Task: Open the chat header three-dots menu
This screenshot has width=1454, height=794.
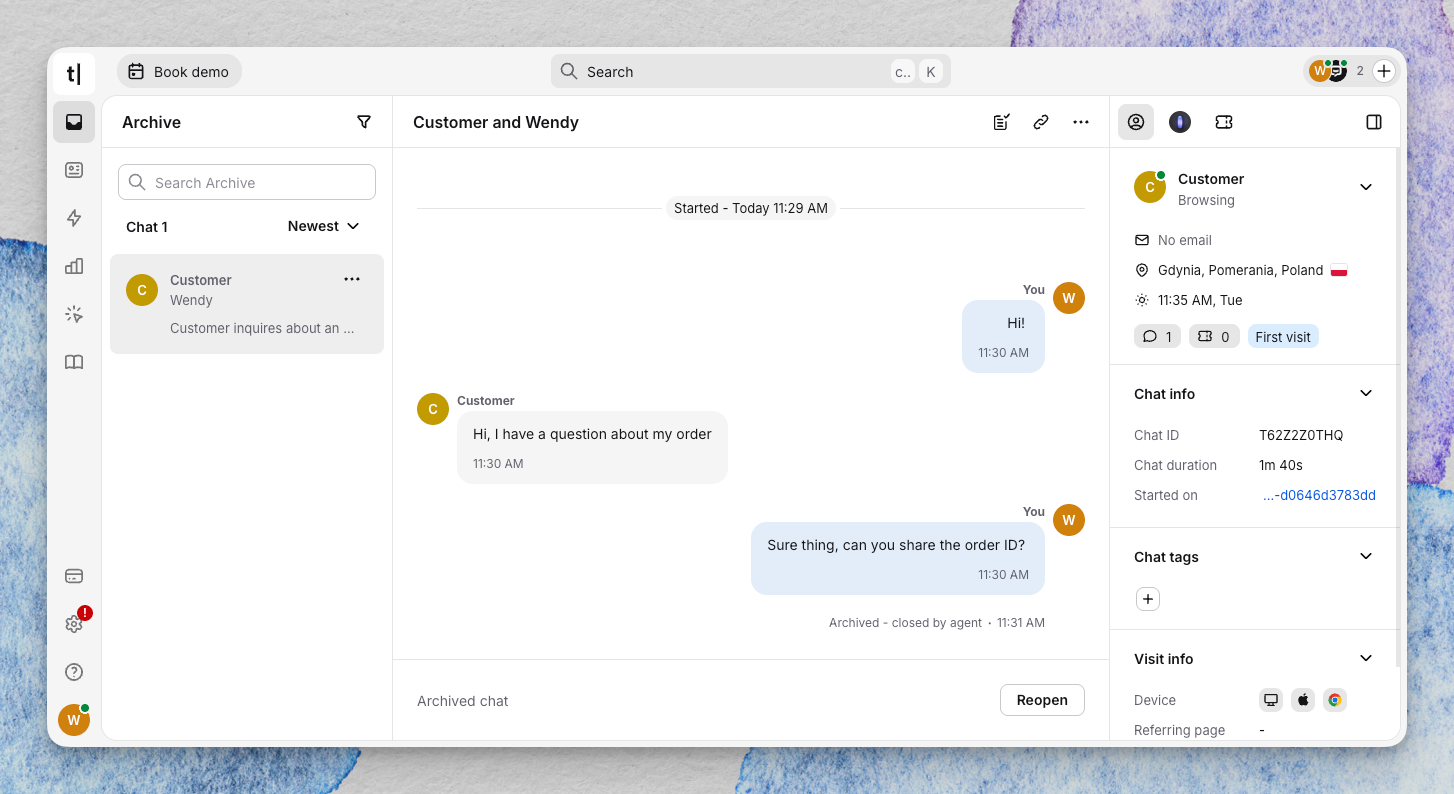Action: click(x=1081, y=122)
